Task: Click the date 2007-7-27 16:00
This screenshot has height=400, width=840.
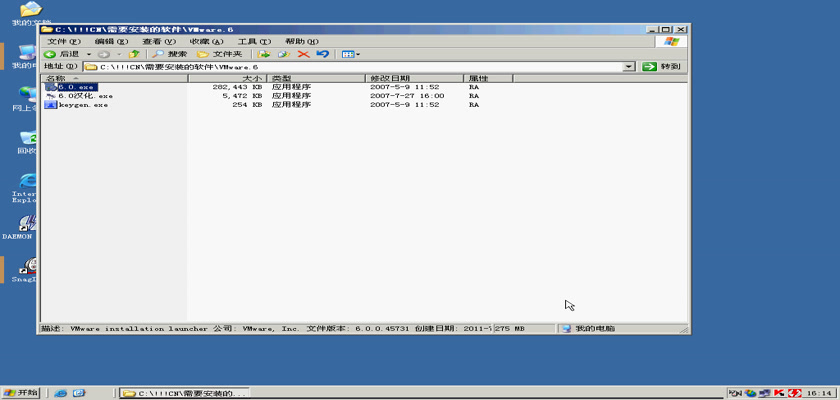Action: pyautogui.click(x=407, y=96)
